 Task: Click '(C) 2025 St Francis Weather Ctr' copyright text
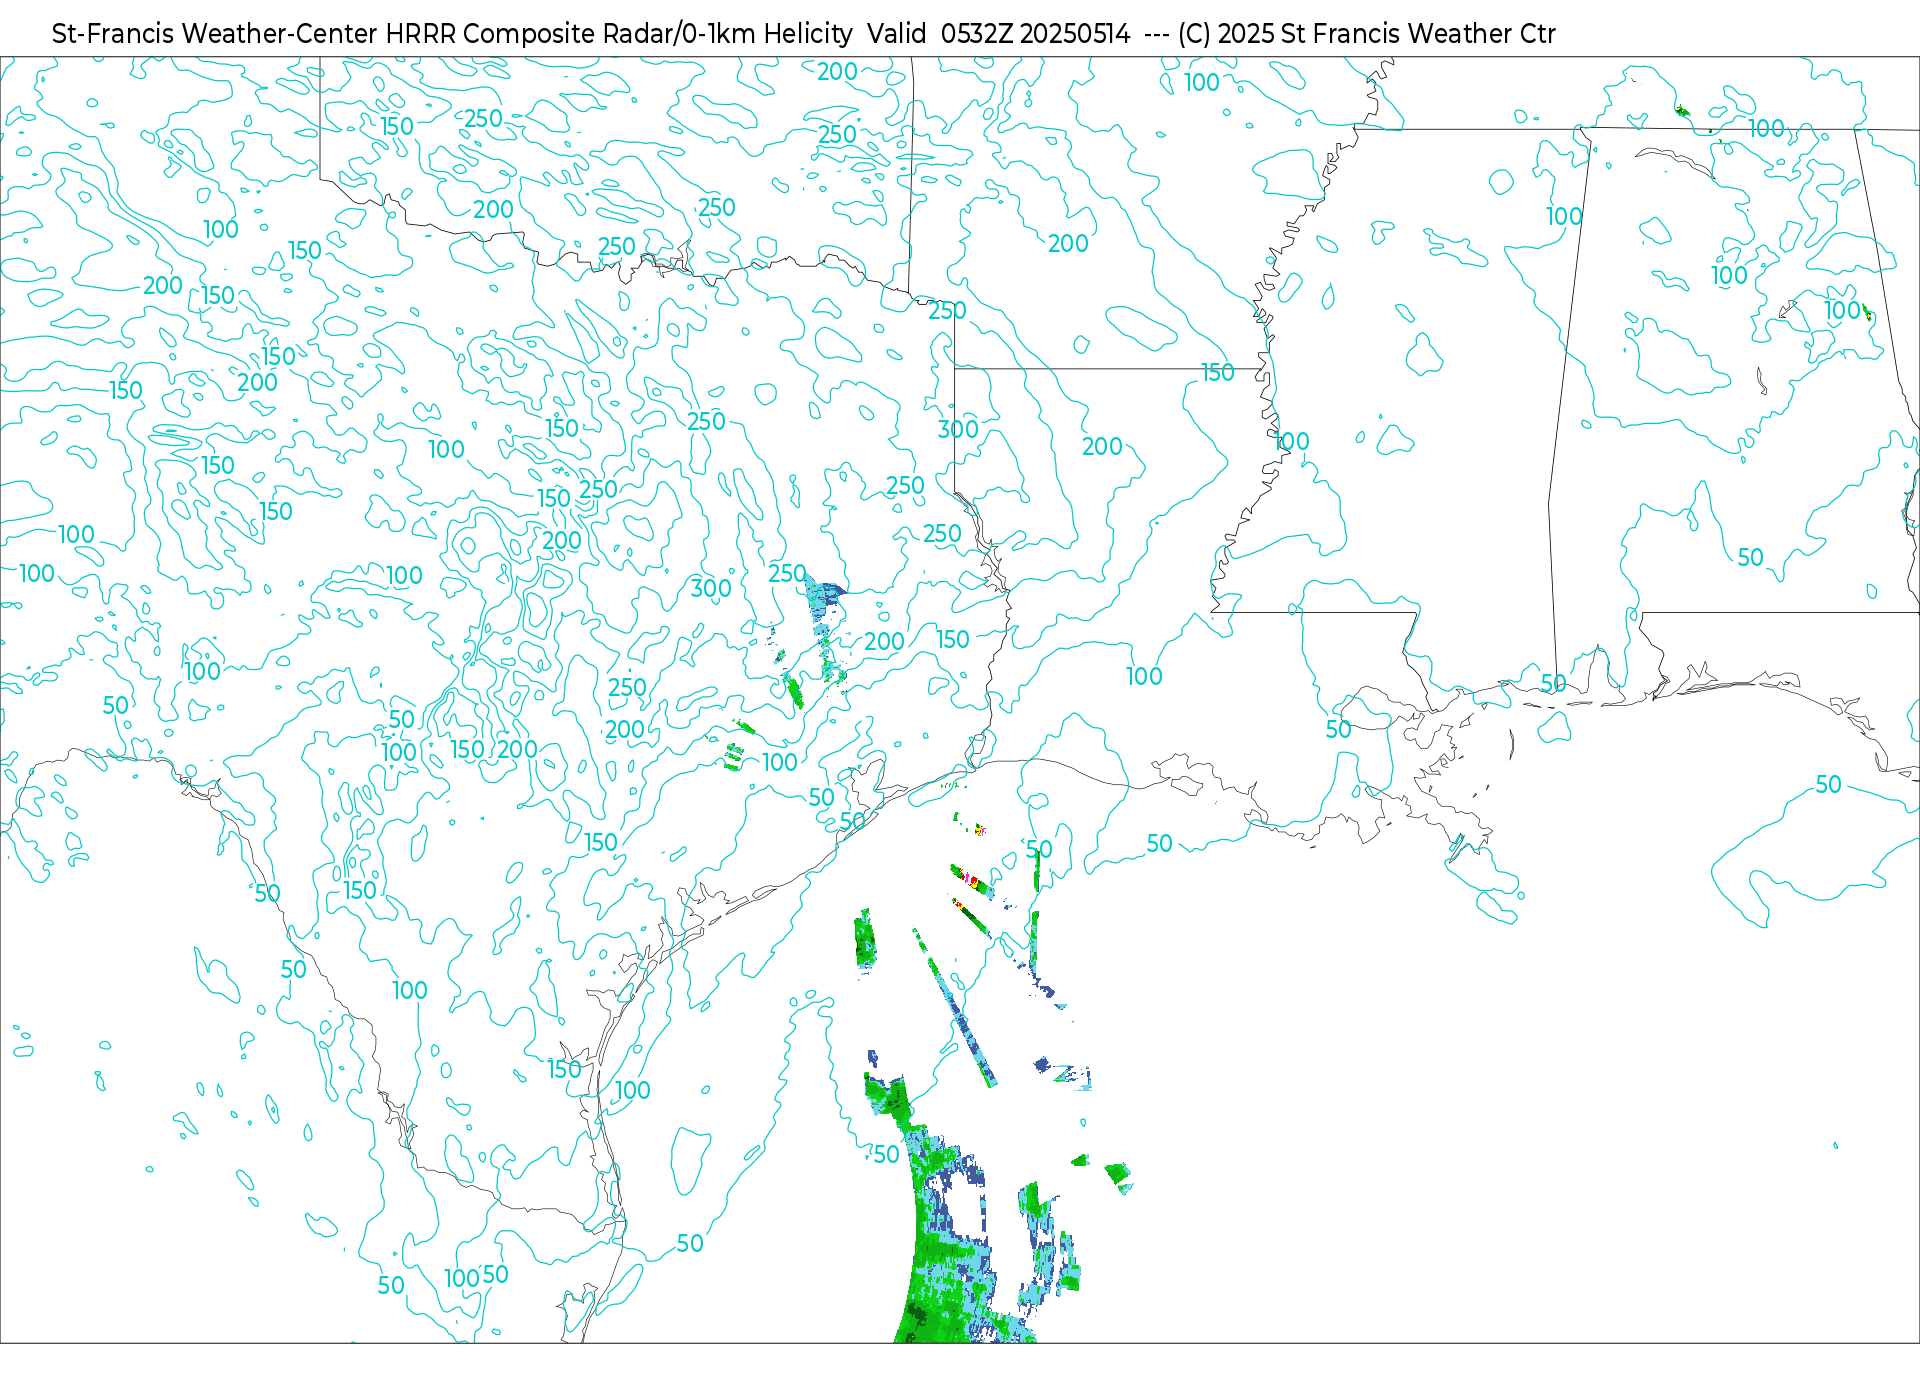coord(1367,34)
